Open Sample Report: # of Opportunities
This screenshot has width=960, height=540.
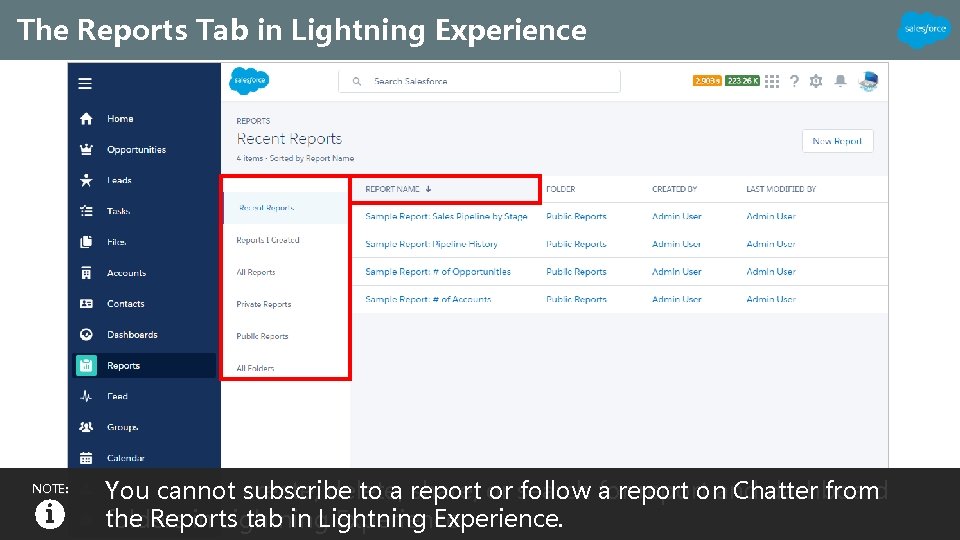(x=438, y=272)
